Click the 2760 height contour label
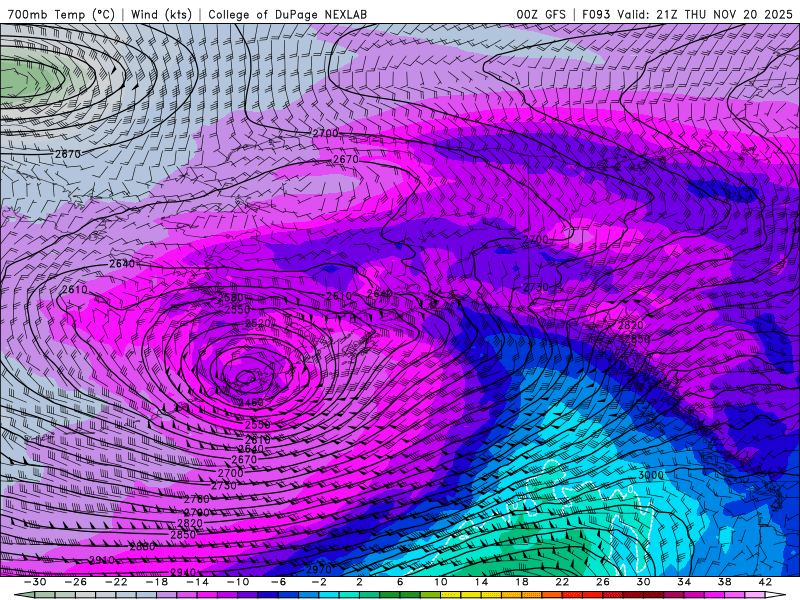This screenshot has width=800, height=600. pos(197,499)
